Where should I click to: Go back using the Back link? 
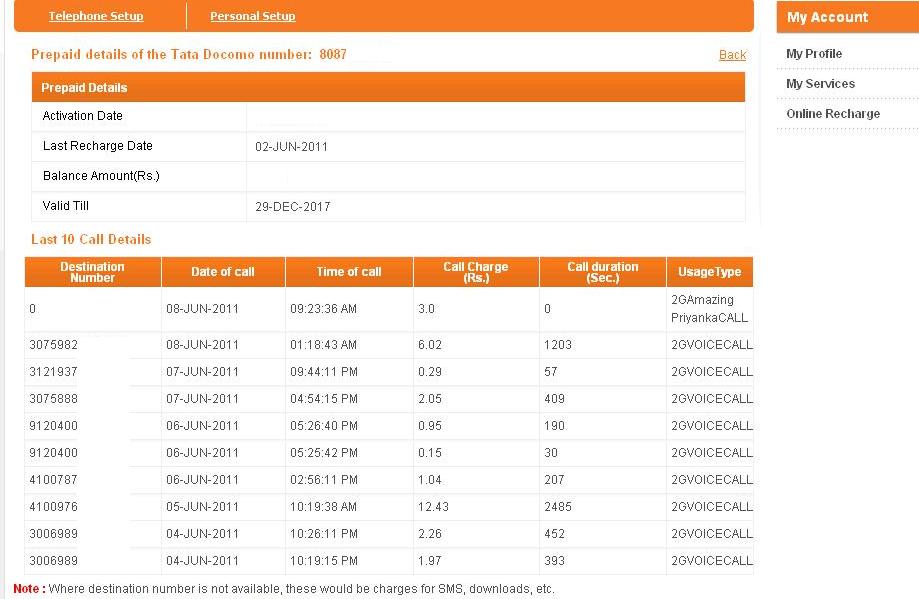click(732, 55)
